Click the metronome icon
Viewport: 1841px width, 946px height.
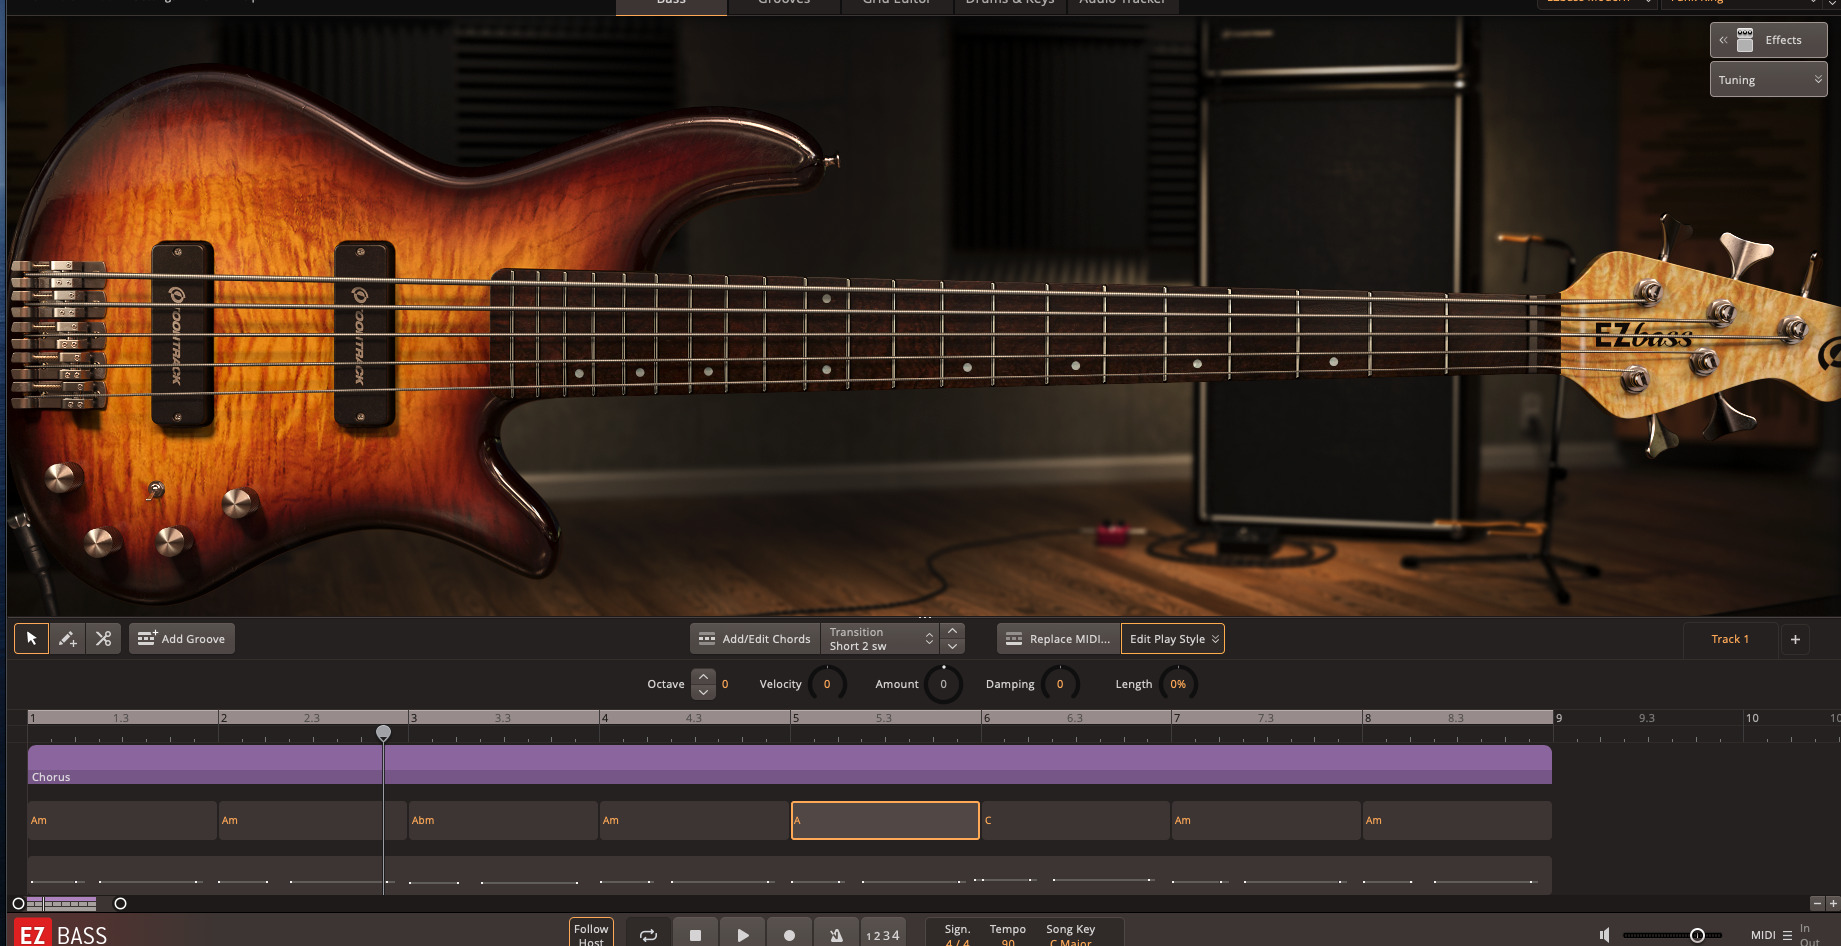coord(836,935)
